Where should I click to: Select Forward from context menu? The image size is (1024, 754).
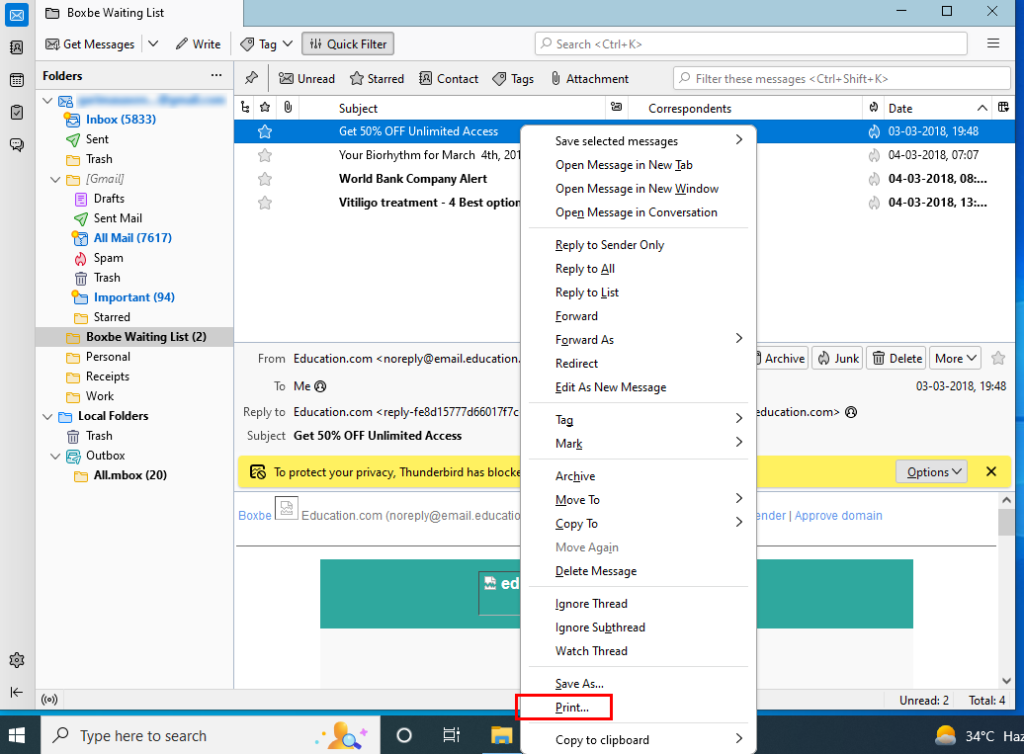(637, 316)
